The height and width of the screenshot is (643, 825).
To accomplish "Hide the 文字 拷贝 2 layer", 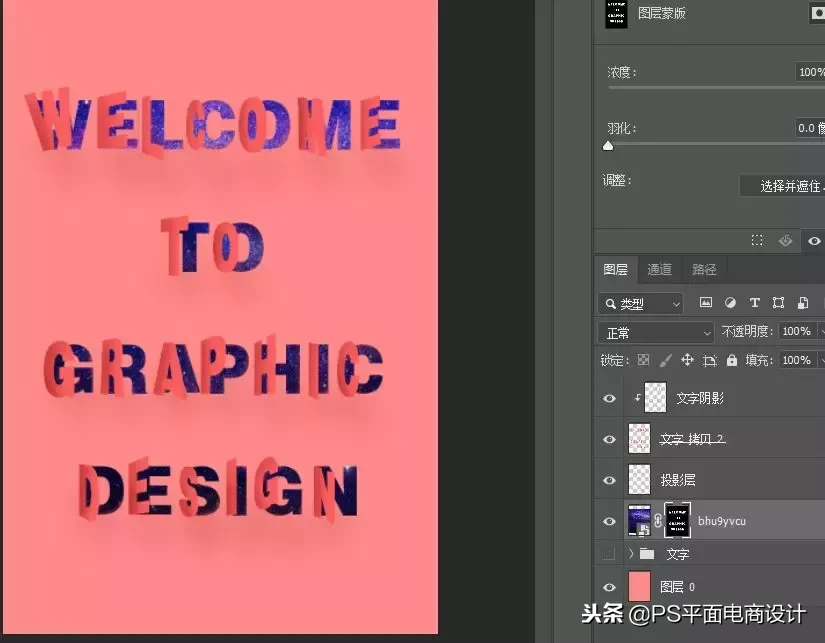I will click(x=609, y=439).
